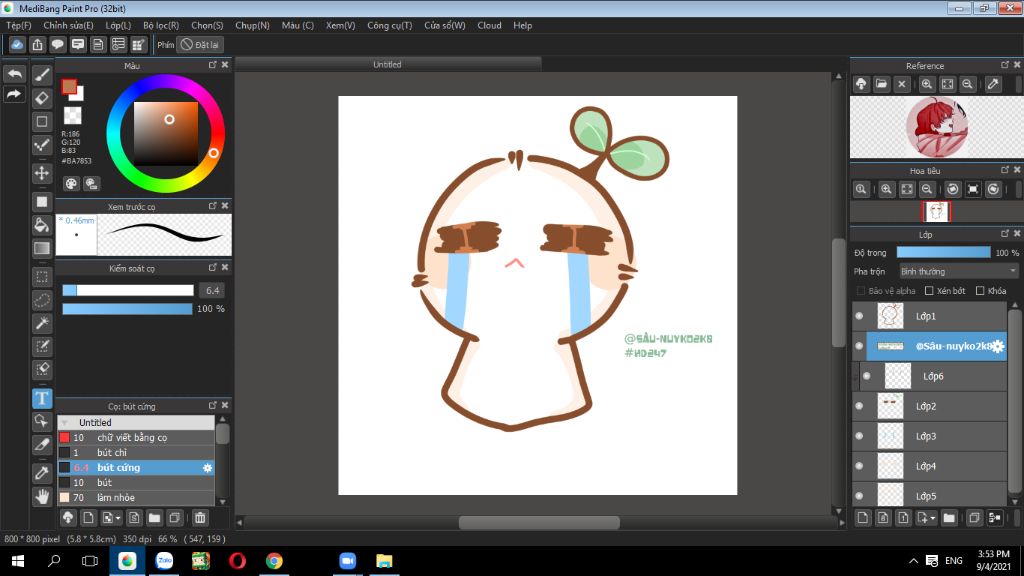Image resolution: width=1024 pixels, height=576 pixels.
Task: Open File Explorer from the taskbar
Action: pos(384,561)
